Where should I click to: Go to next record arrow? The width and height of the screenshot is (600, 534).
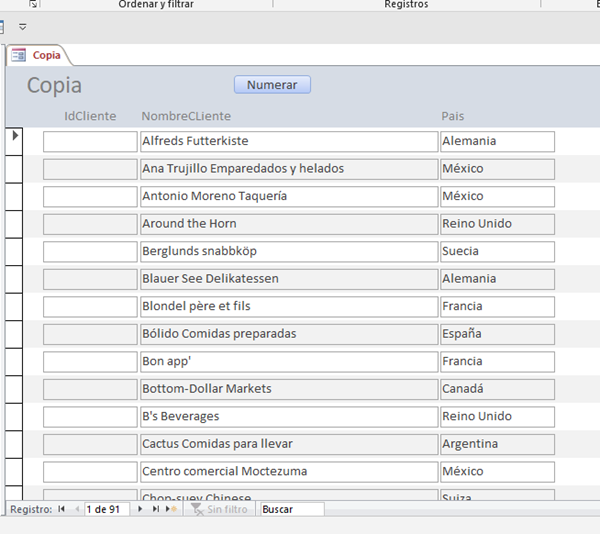point(140,509)
